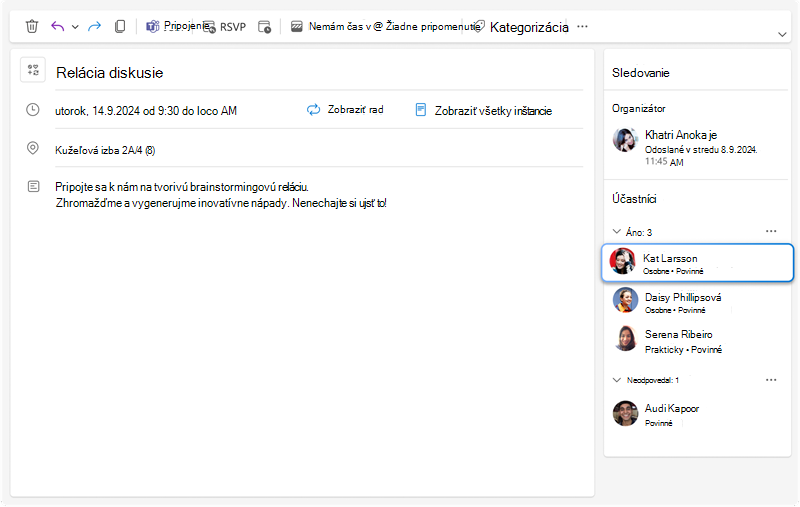The width and height of the screenshot is (800, 507).
Task: Click the calendar clock icon after RSVP
Action: coord(264,27)
